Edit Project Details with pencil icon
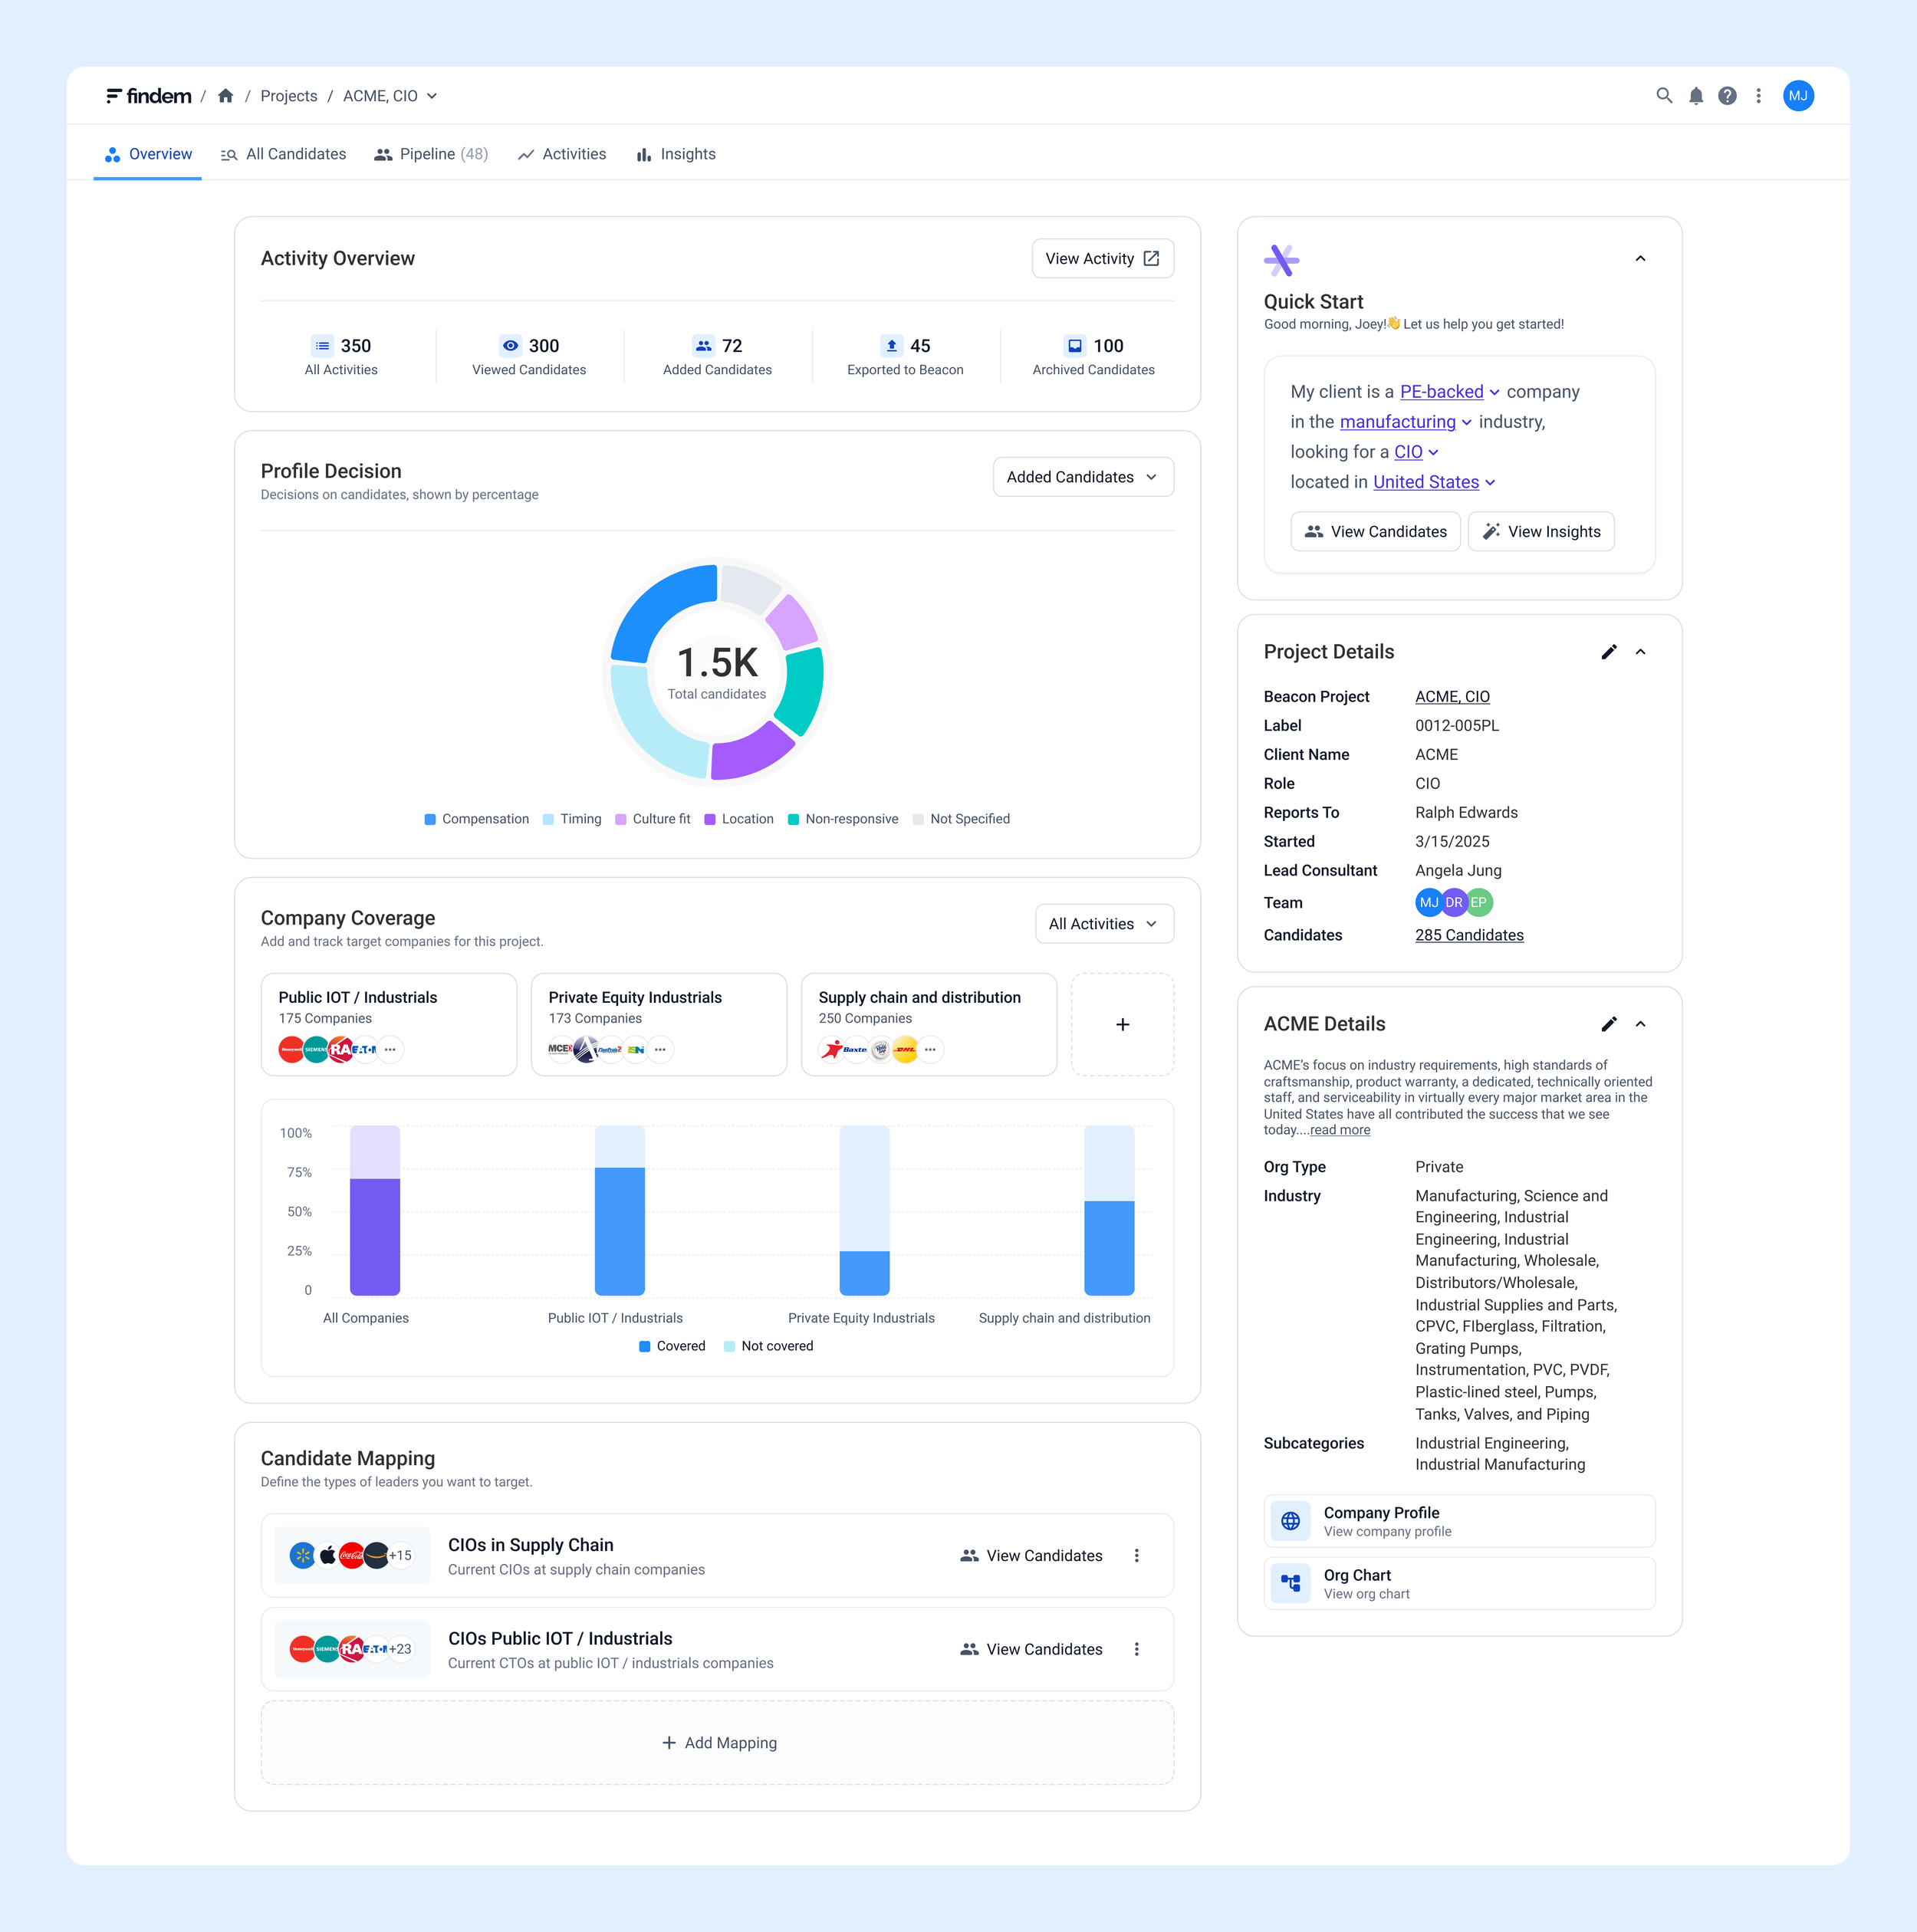Screen dimensions: 1917x1932 1609,652
